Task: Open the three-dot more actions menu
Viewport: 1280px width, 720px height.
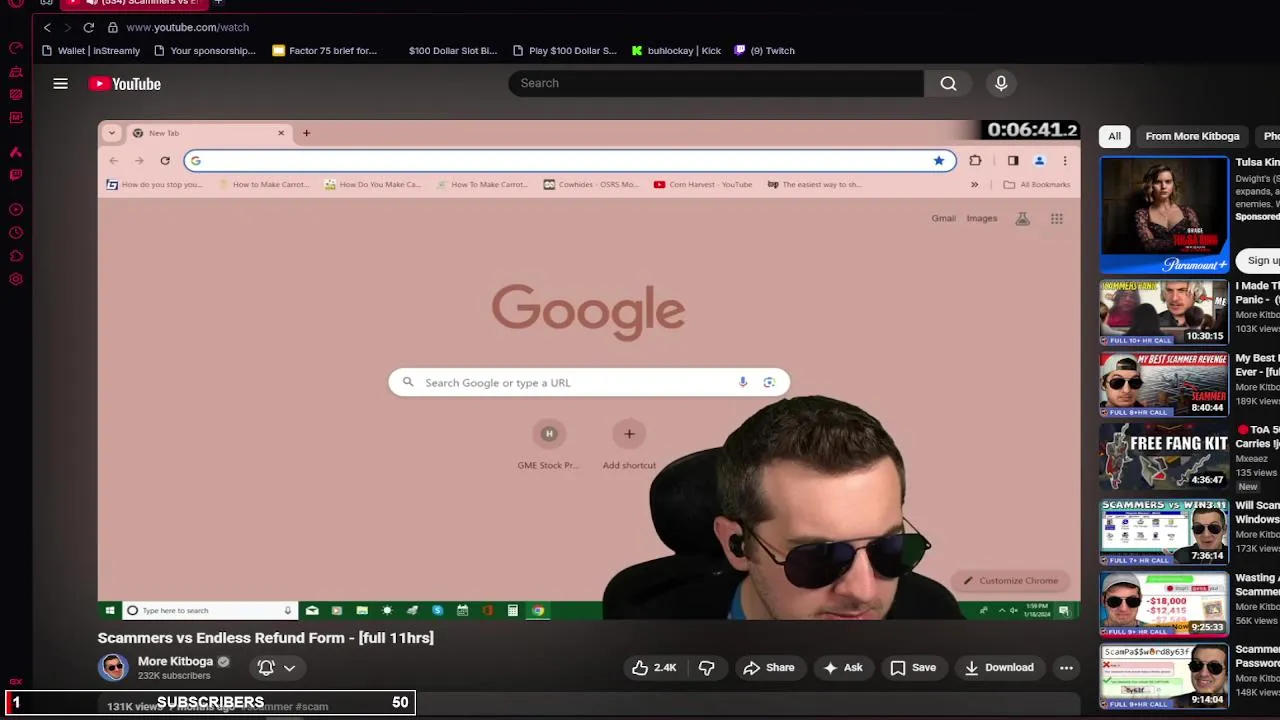Action: pos(1066,667)
